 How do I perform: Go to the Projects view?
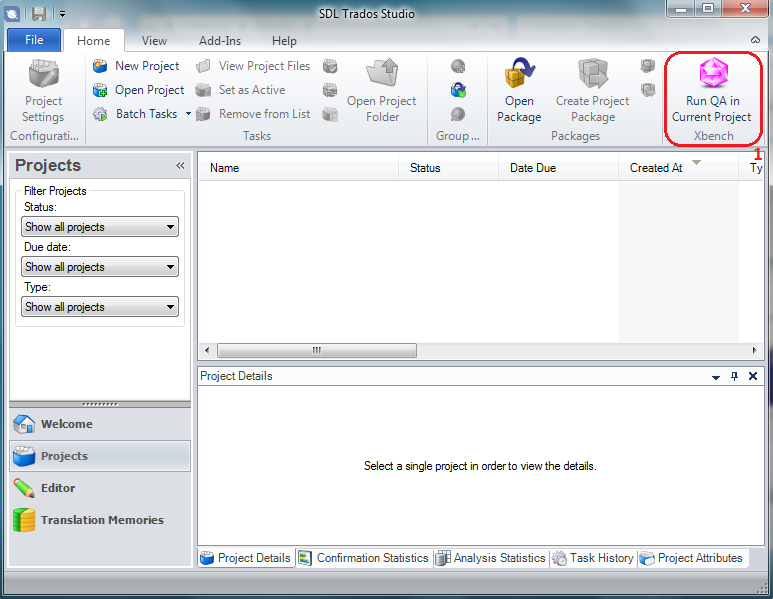pos(100,456)
